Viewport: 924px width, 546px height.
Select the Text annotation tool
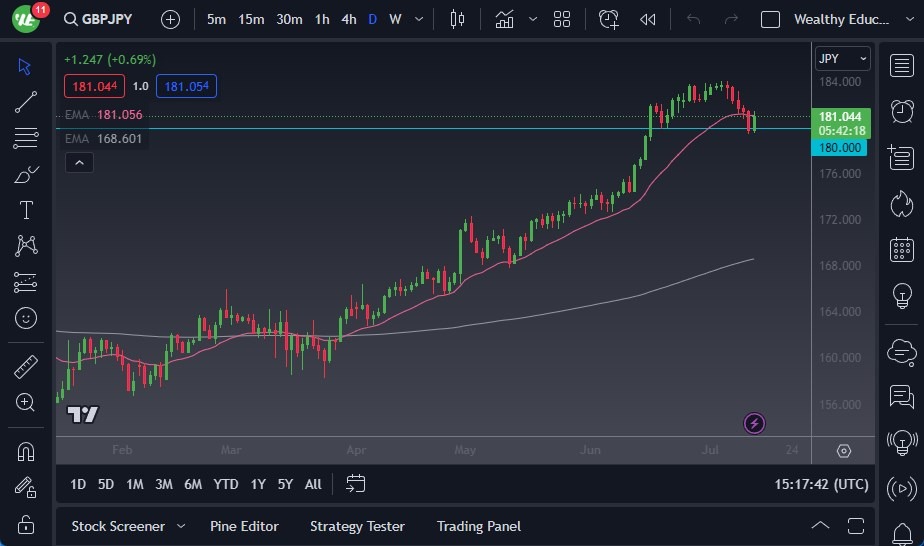click(26, 210)
